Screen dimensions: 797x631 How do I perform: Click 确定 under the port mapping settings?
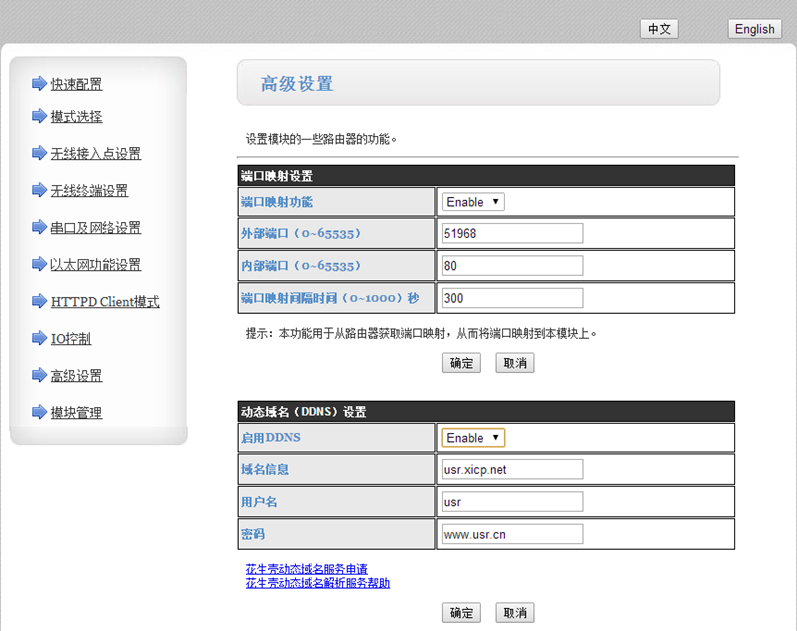461,363
